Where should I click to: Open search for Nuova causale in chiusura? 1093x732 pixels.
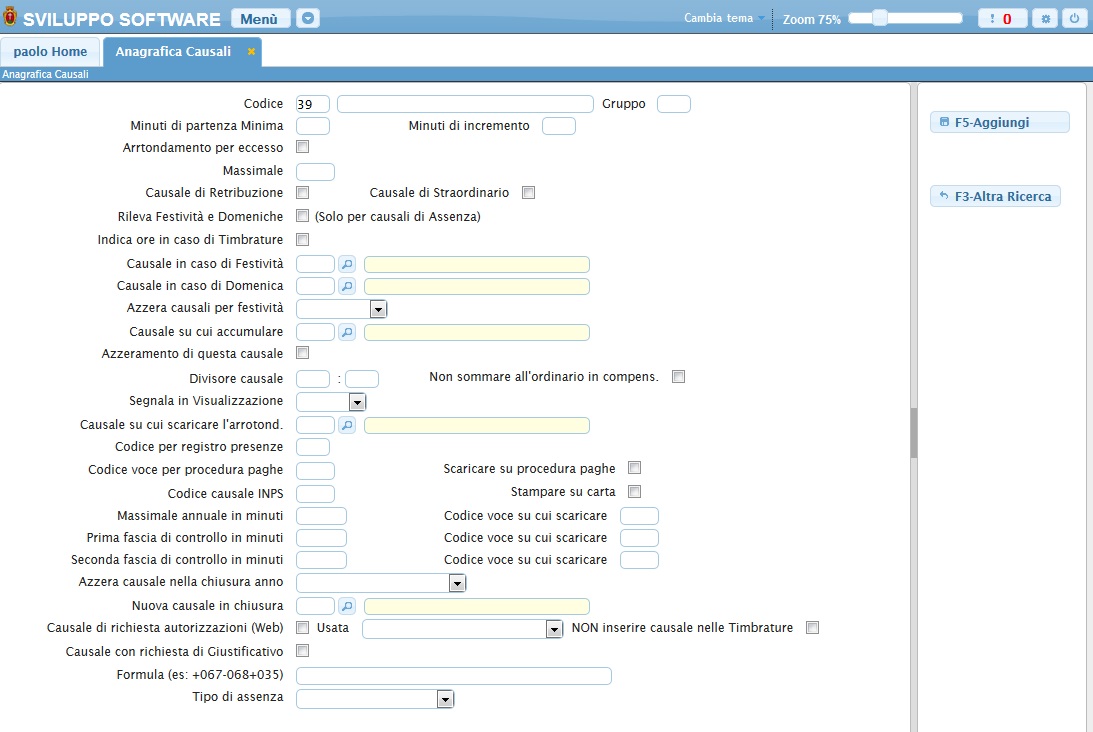pos(346,606)
